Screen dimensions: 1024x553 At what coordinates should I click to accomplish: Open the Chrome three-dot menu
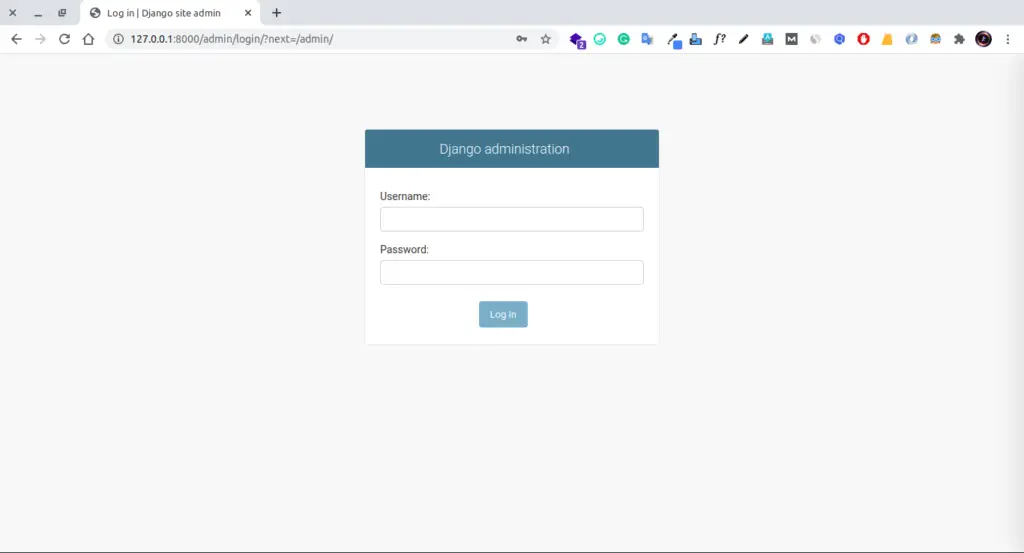tap(1008, 39)
